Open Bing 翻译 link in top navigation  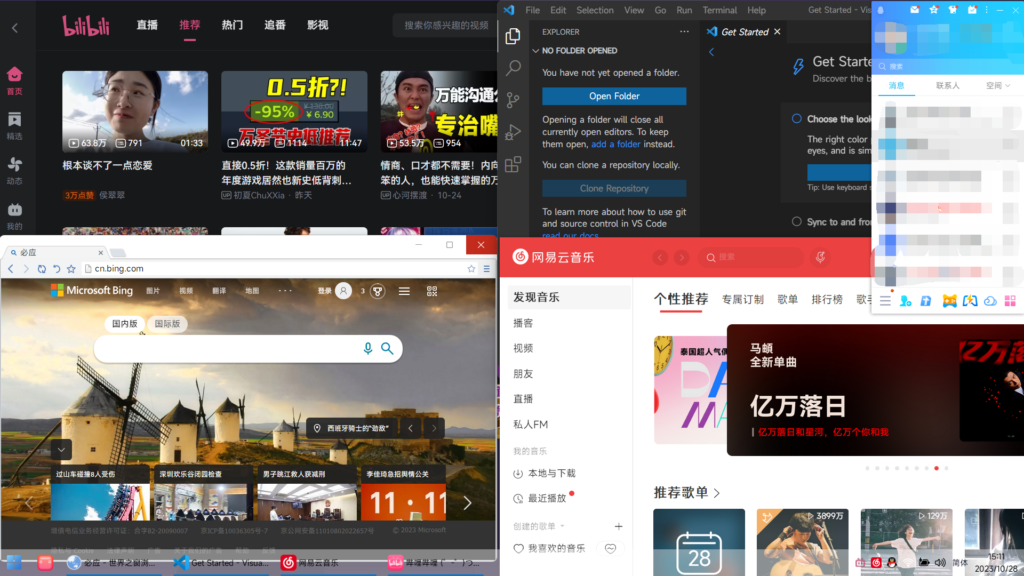(219, 291)
